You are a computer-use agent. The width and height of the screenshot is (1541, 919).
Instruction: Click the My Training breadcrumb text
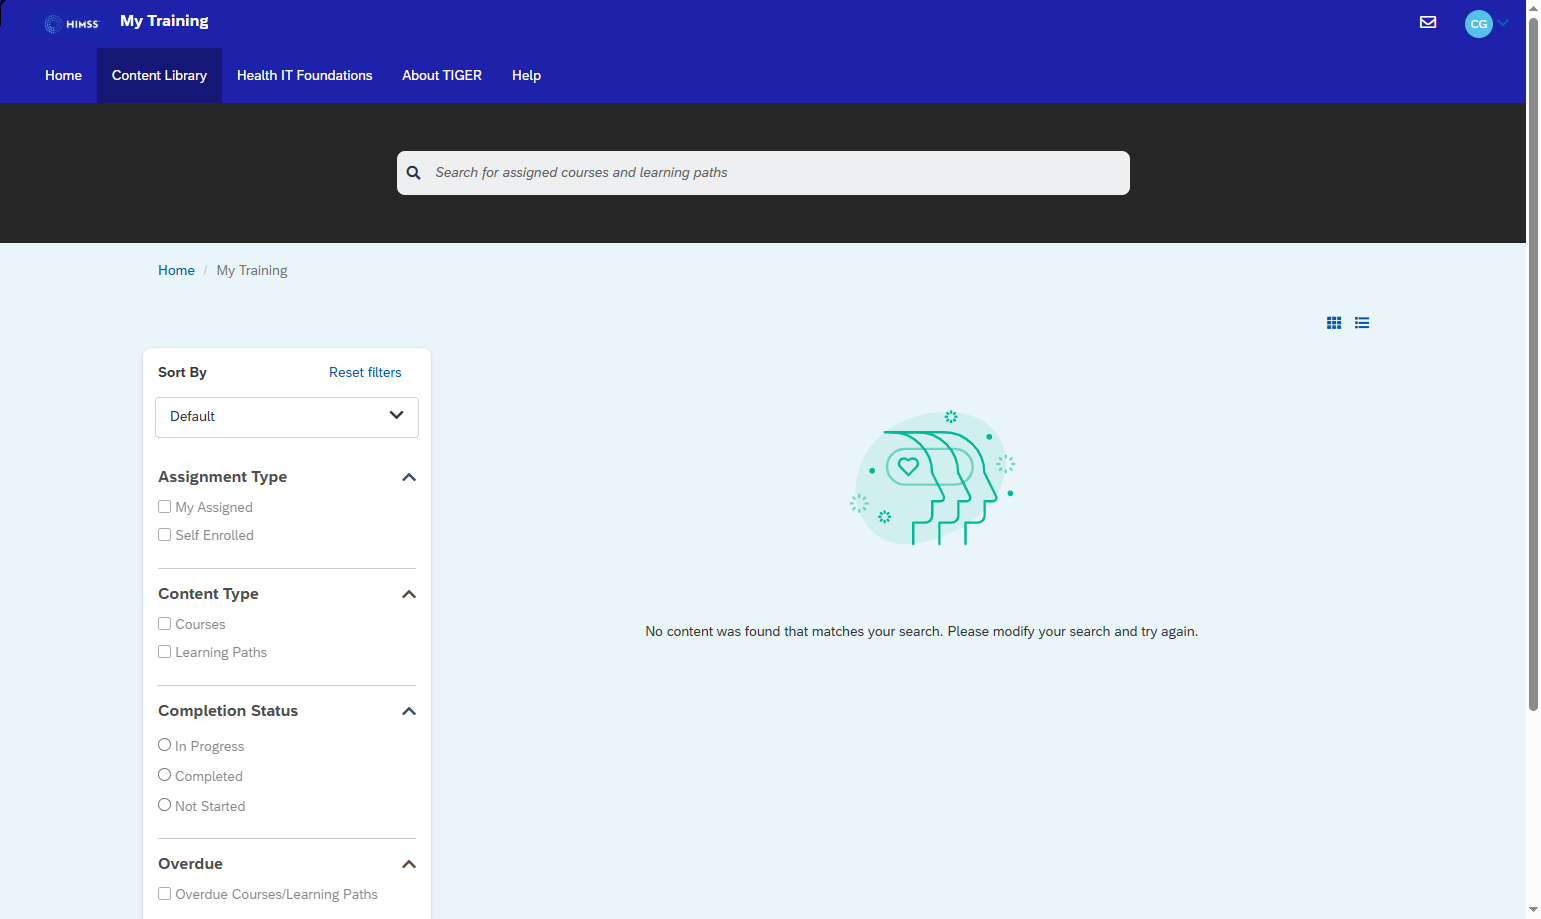(x=252, y=270)
